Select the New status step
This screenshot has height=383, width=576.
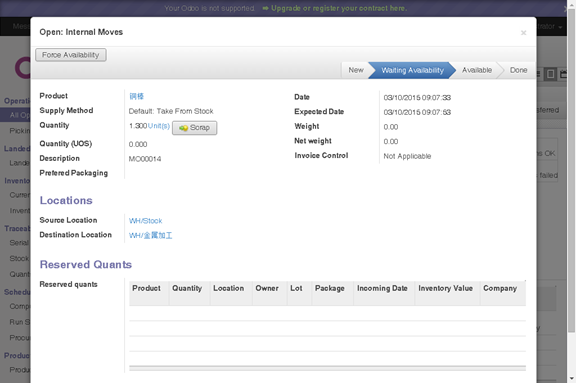pyautogui.click(x=356, y=70)
